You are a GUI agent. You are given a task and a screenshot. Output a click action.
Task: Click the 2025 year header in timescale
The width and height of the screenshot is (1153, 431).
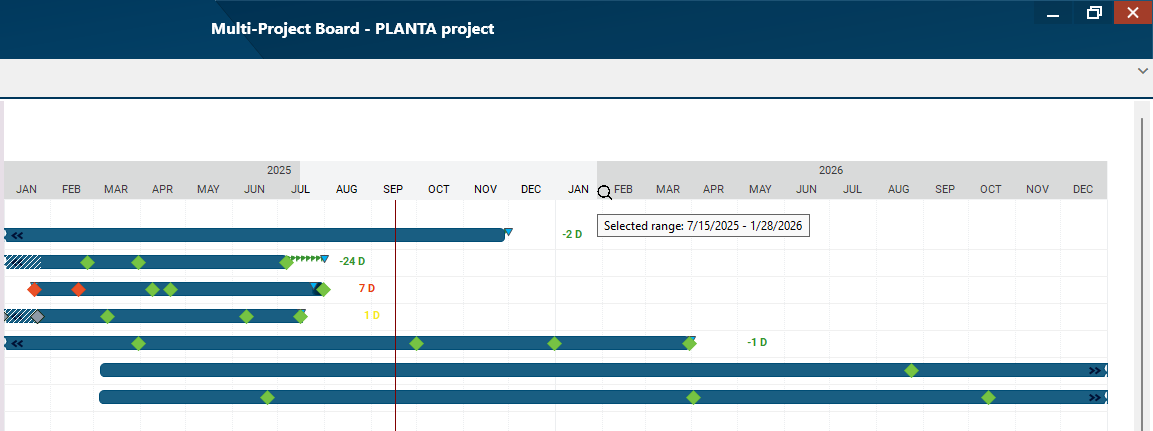[x=279, y=171]
